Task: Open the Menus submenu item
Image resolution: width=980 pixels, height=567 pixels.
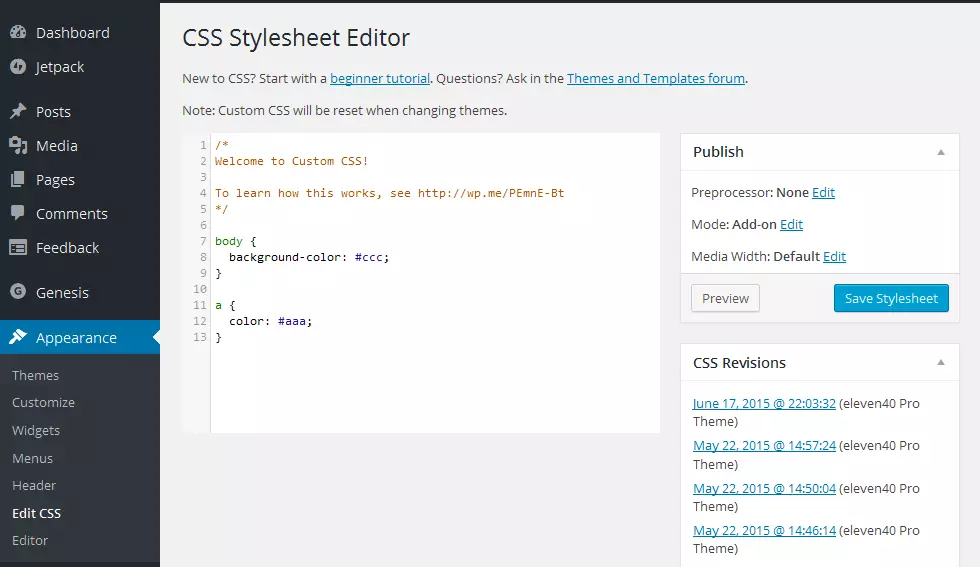Action: coord(32,458)
